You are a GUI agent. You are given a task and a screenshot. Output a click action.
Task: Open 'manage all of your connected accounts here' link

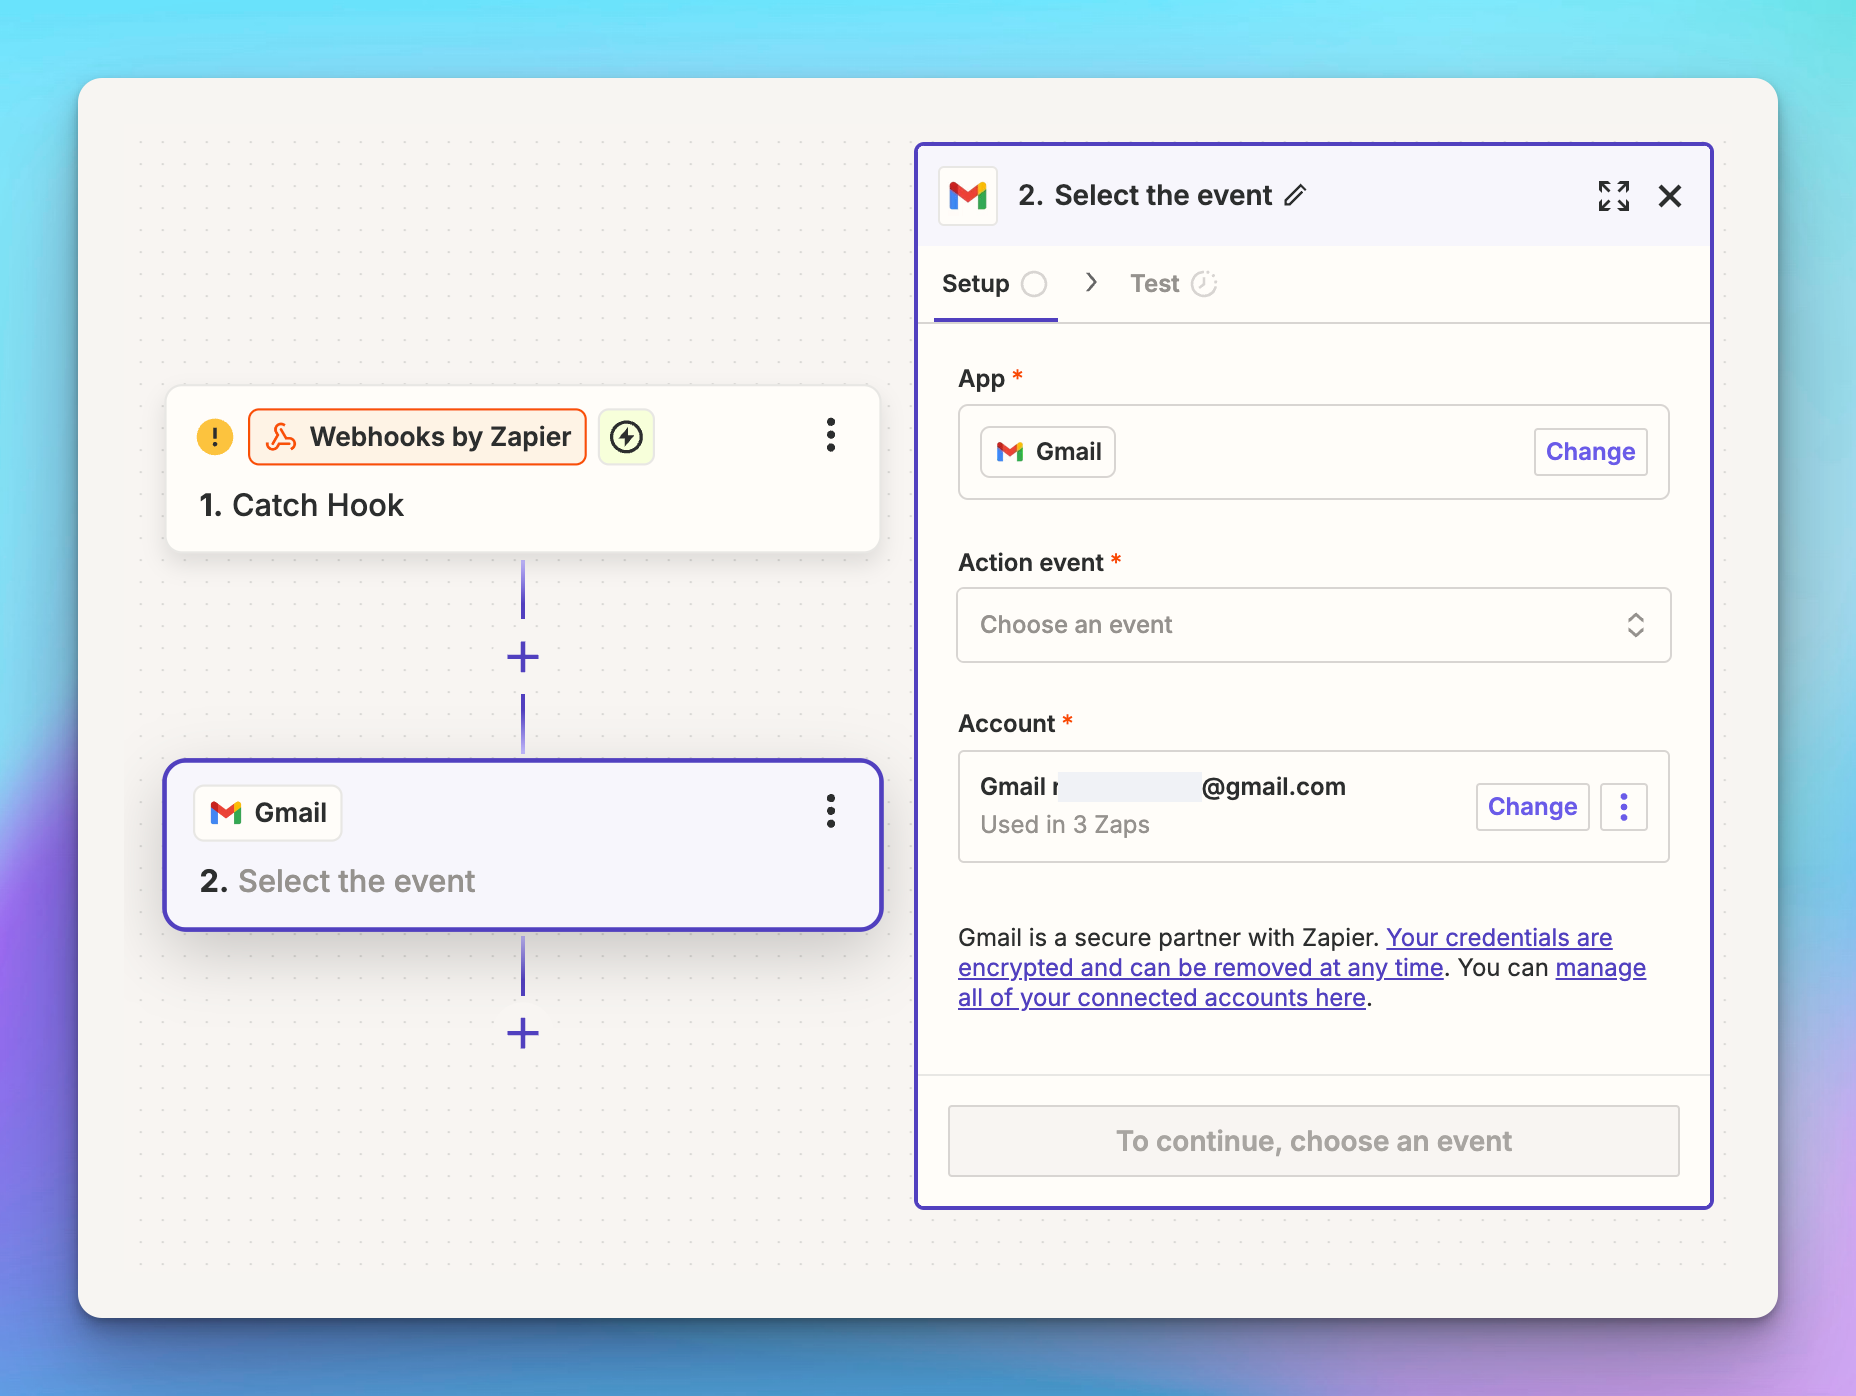(x=1302, y=983)
